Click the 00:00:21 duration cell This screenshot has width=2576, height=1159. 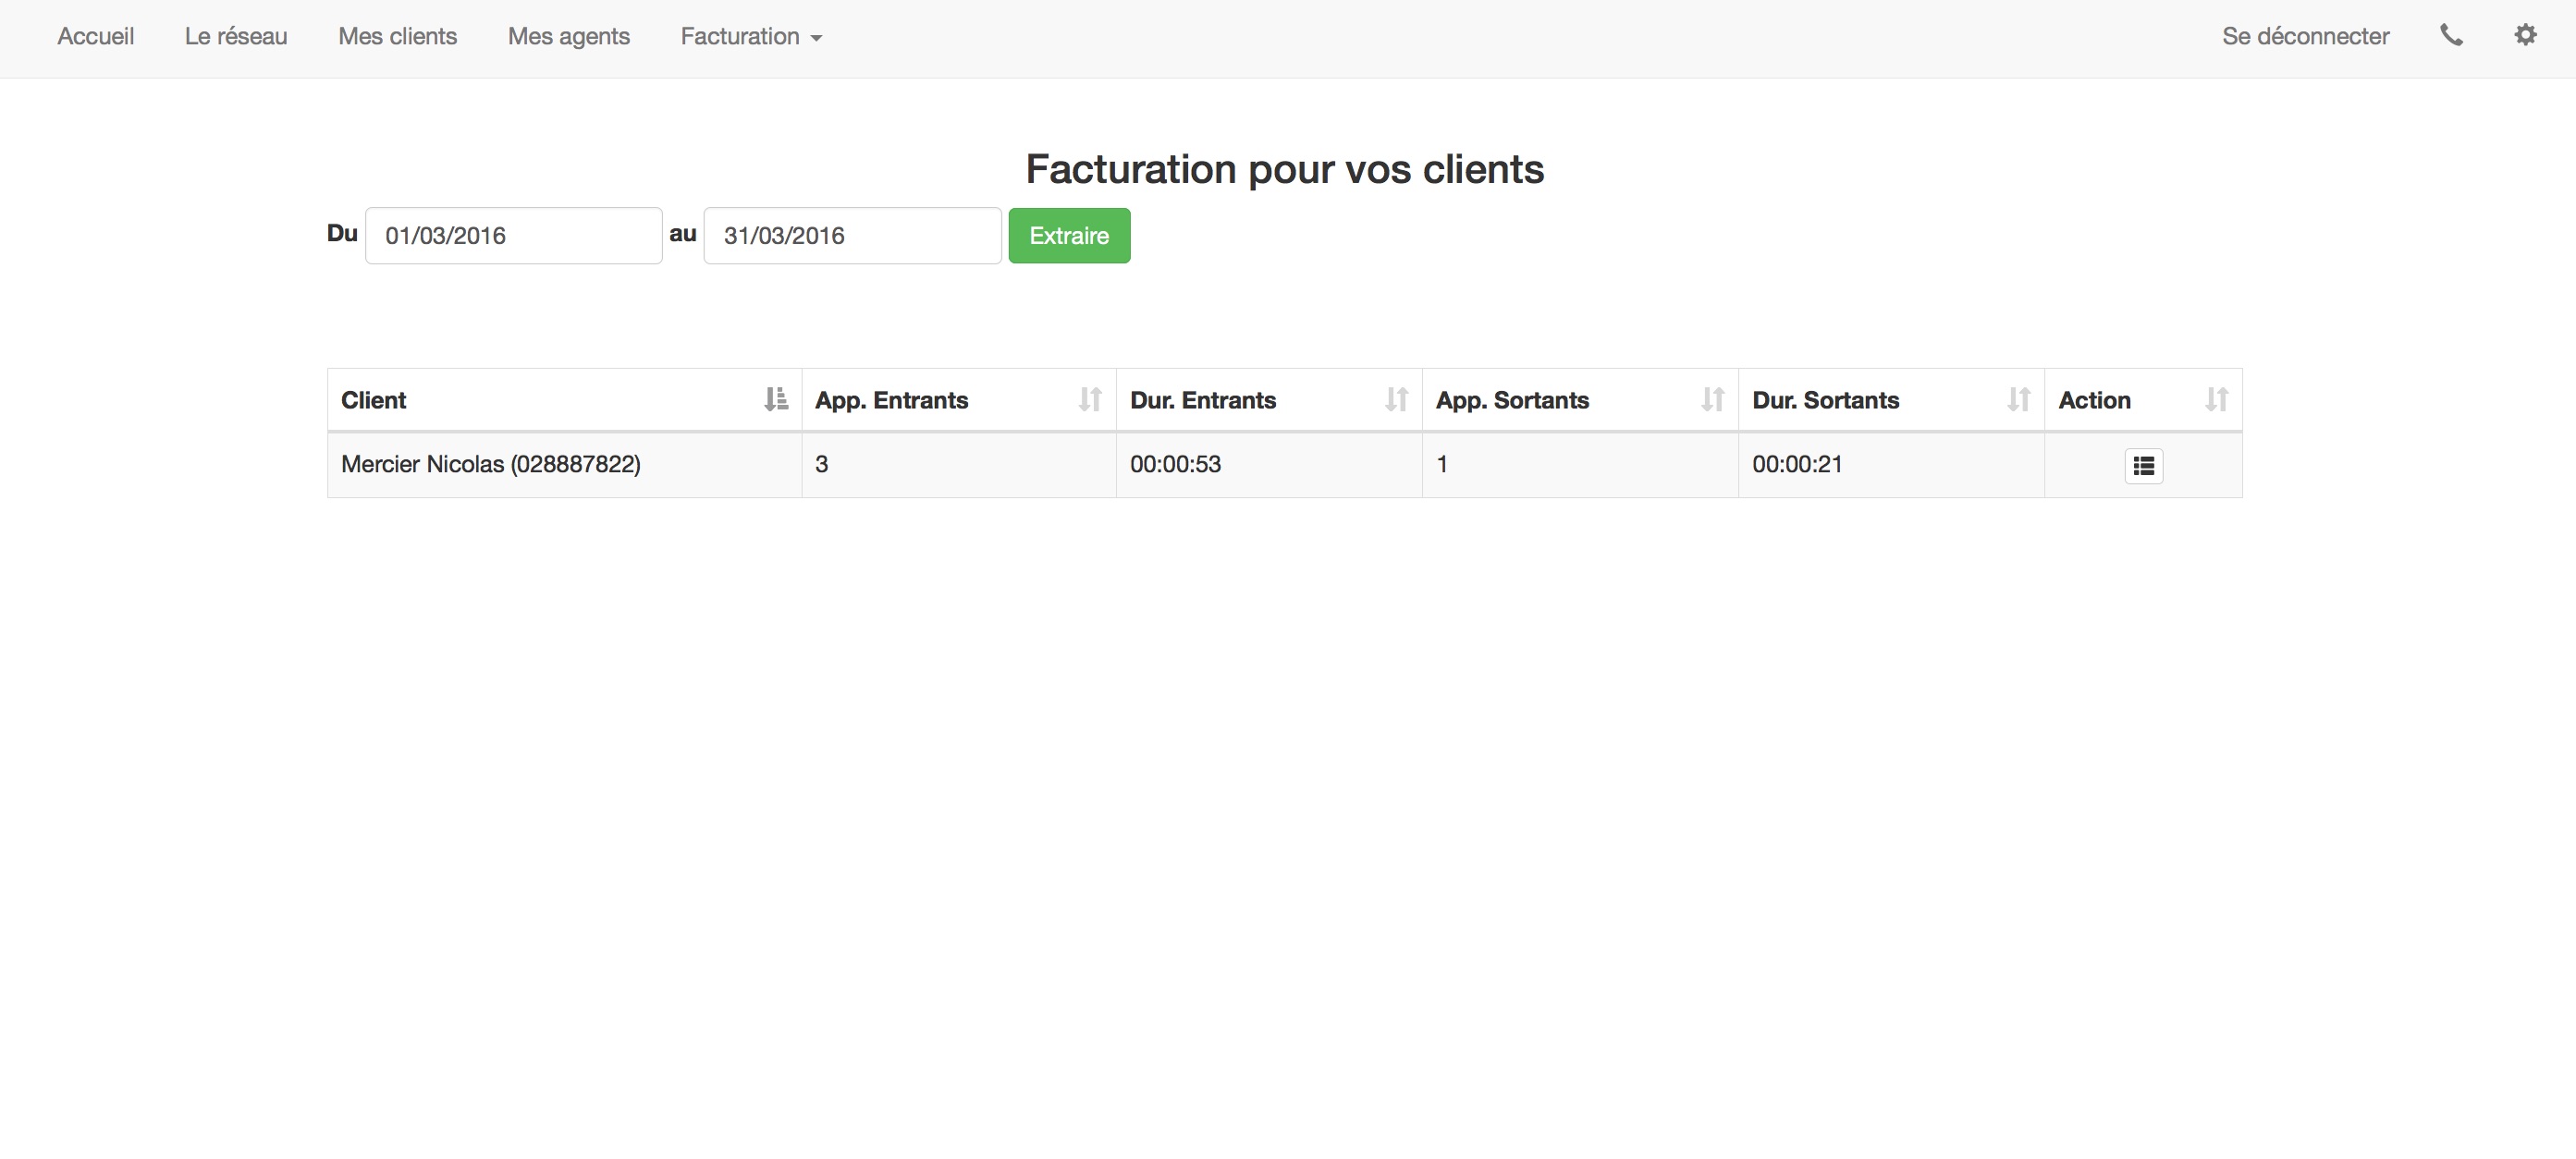point(1891,465)
